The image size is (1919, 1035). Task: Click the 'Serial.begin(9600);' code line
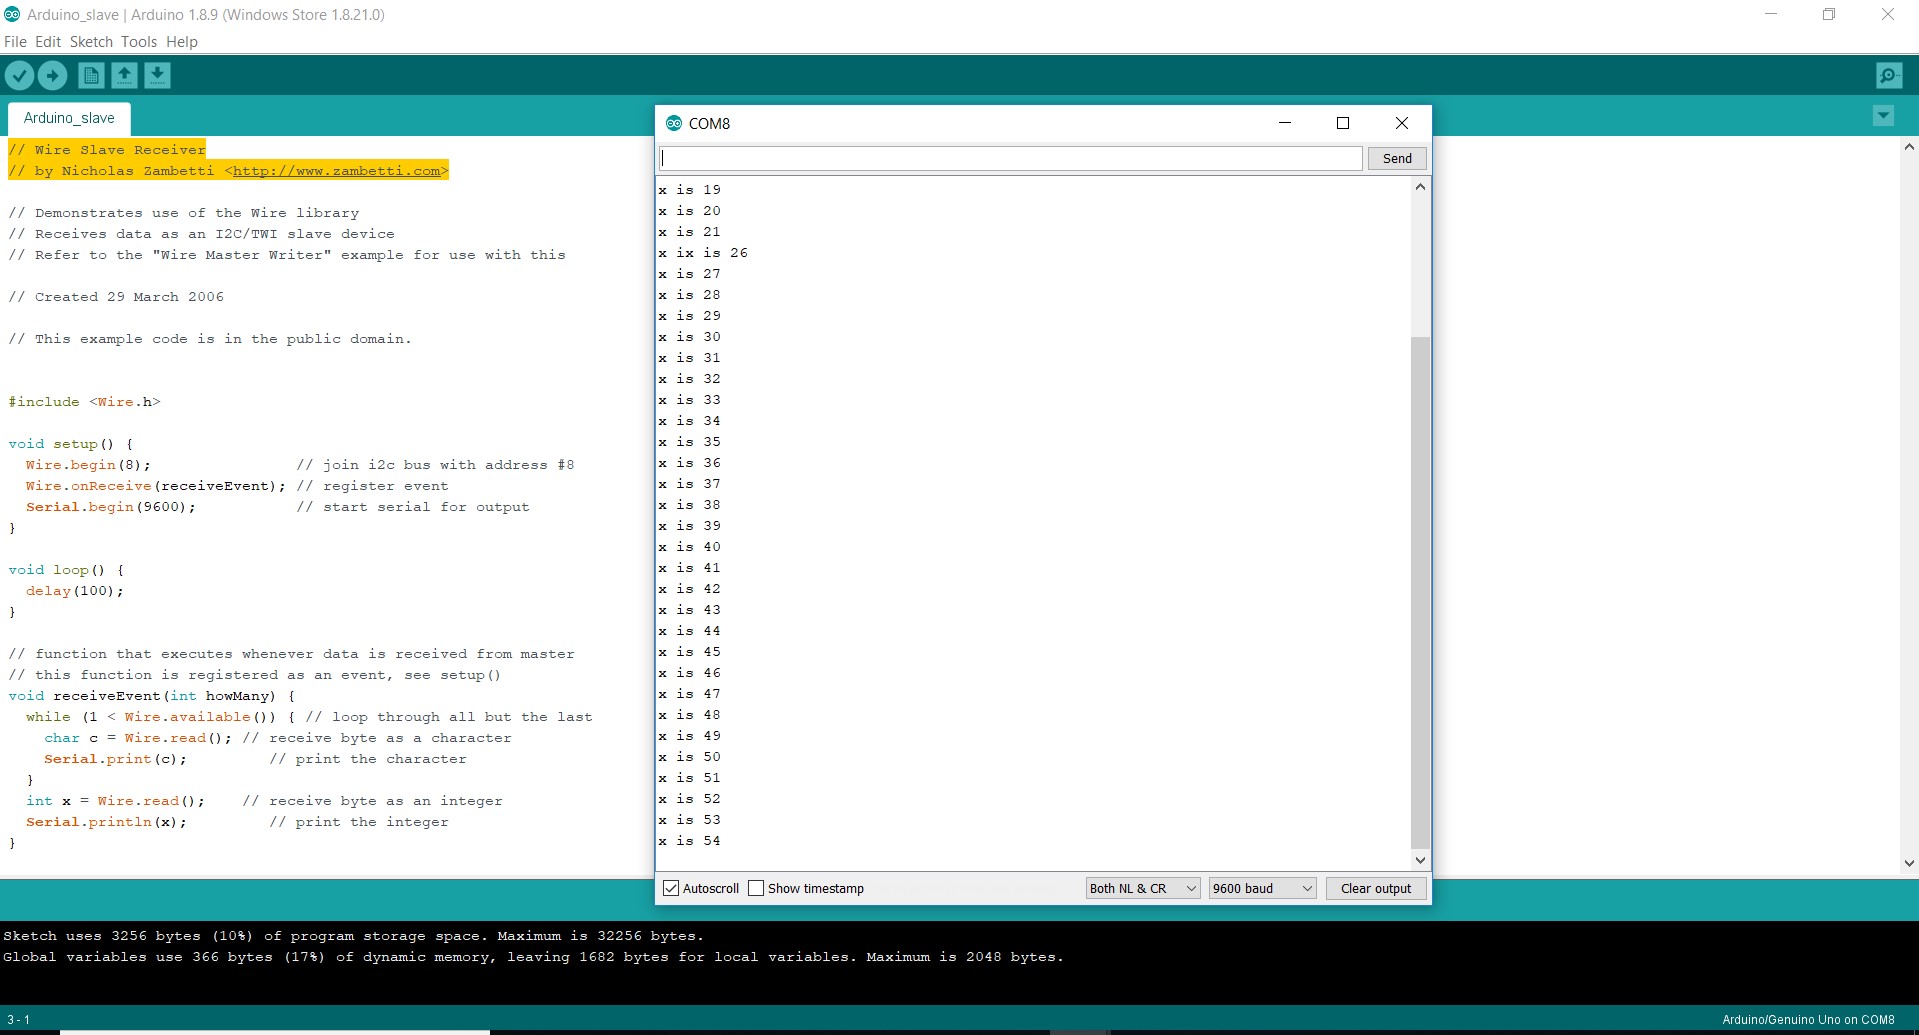point(111,507)
